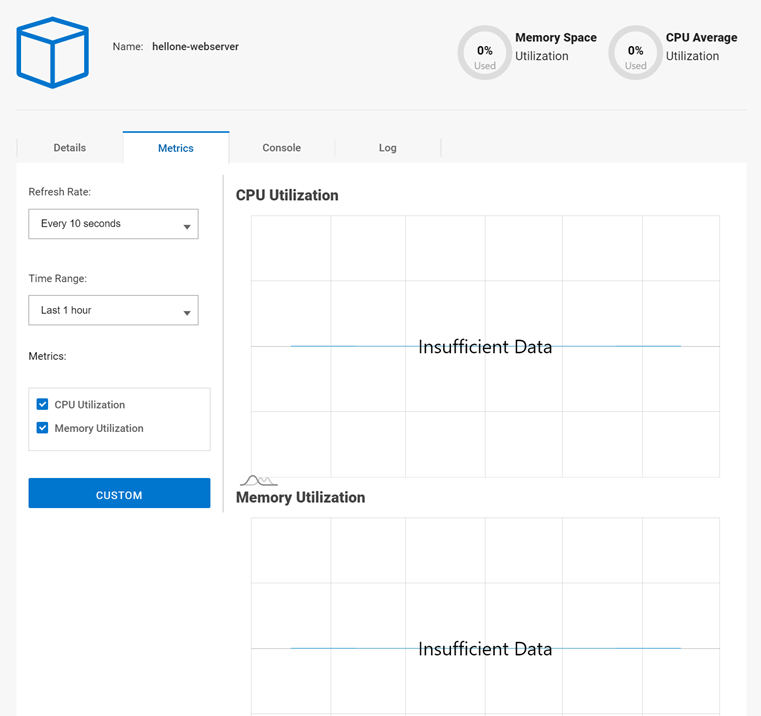
Task: Uncheck the CPU Utilization checkbox
Action: click(x=42, y=404)
